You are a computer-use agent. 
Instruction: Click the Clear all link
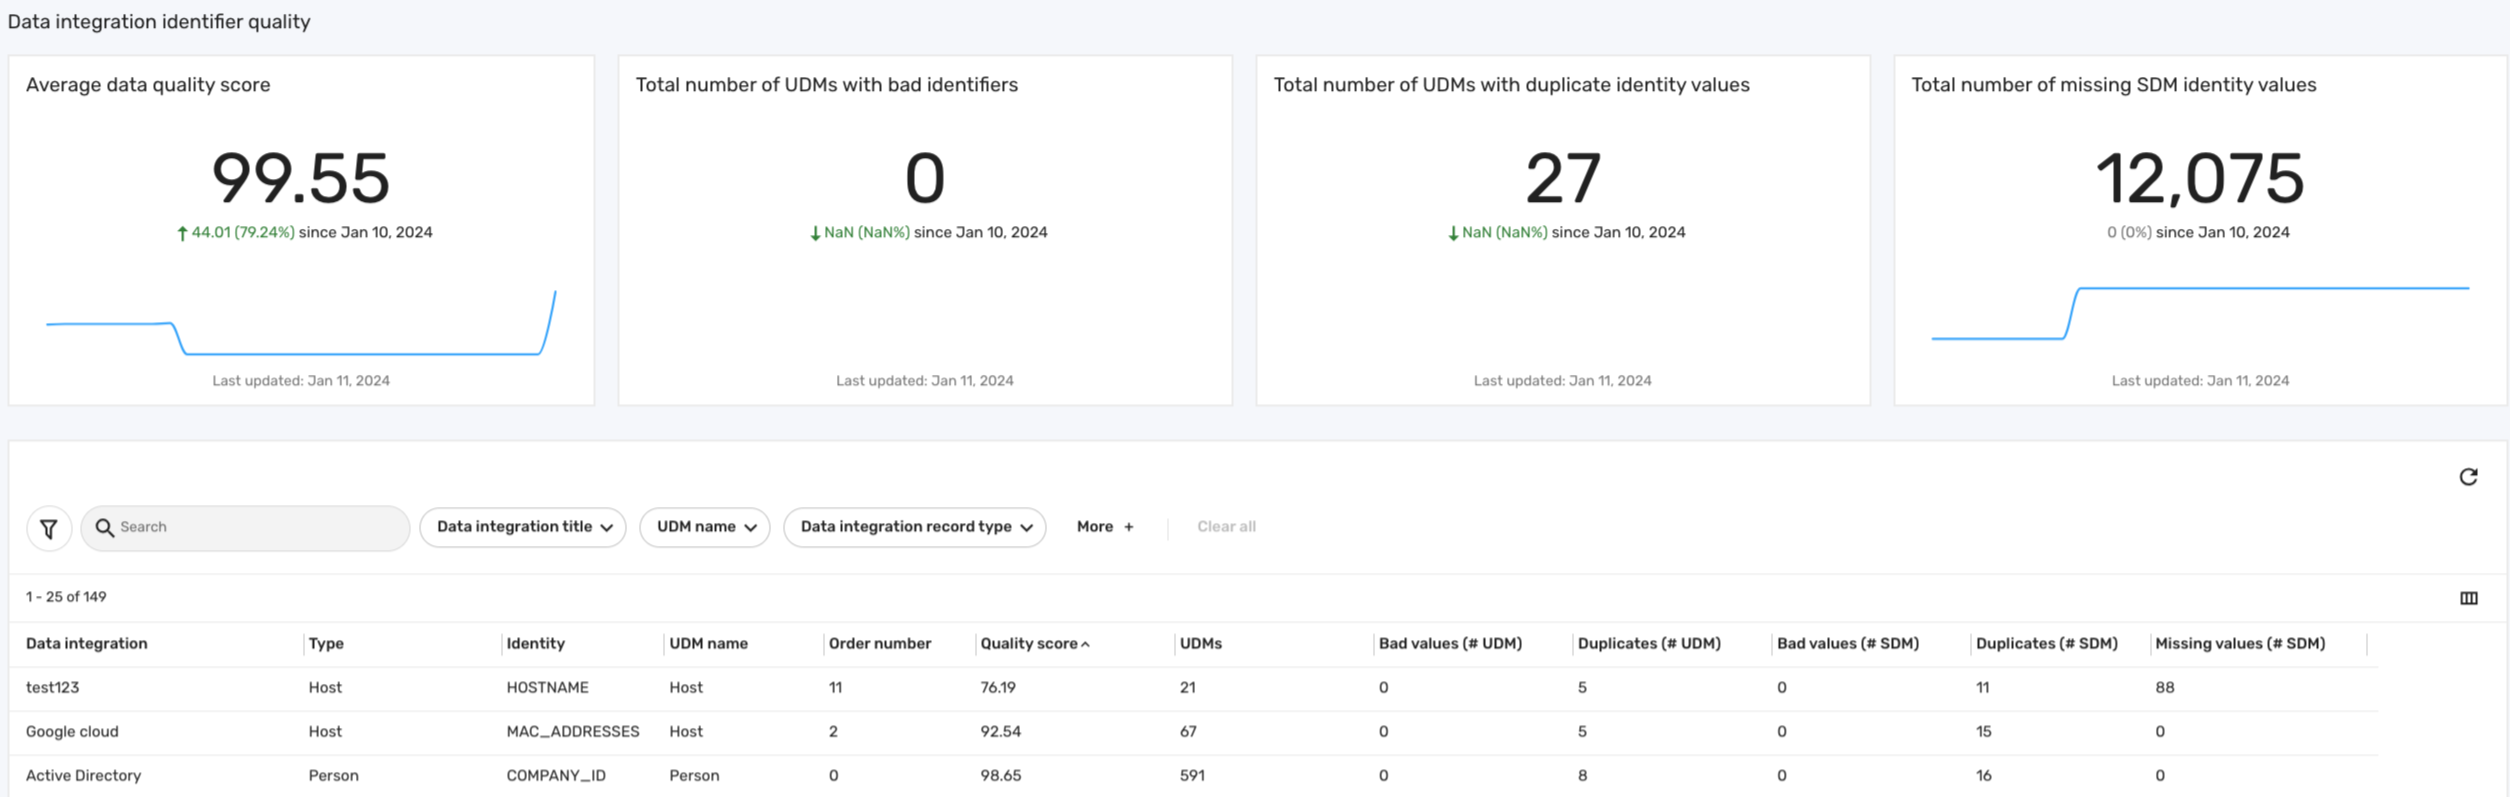[1226, 527]
